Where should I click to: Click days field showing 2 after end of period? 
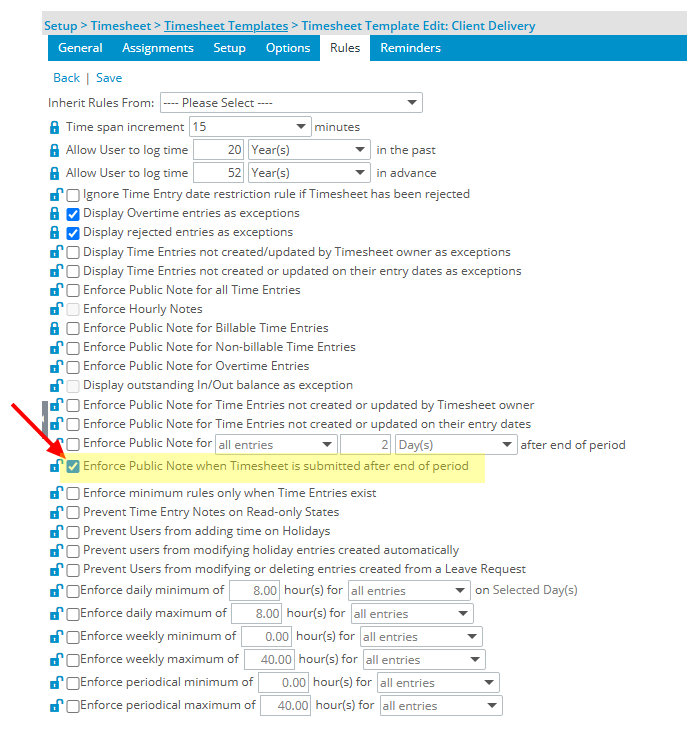(365, 445)
